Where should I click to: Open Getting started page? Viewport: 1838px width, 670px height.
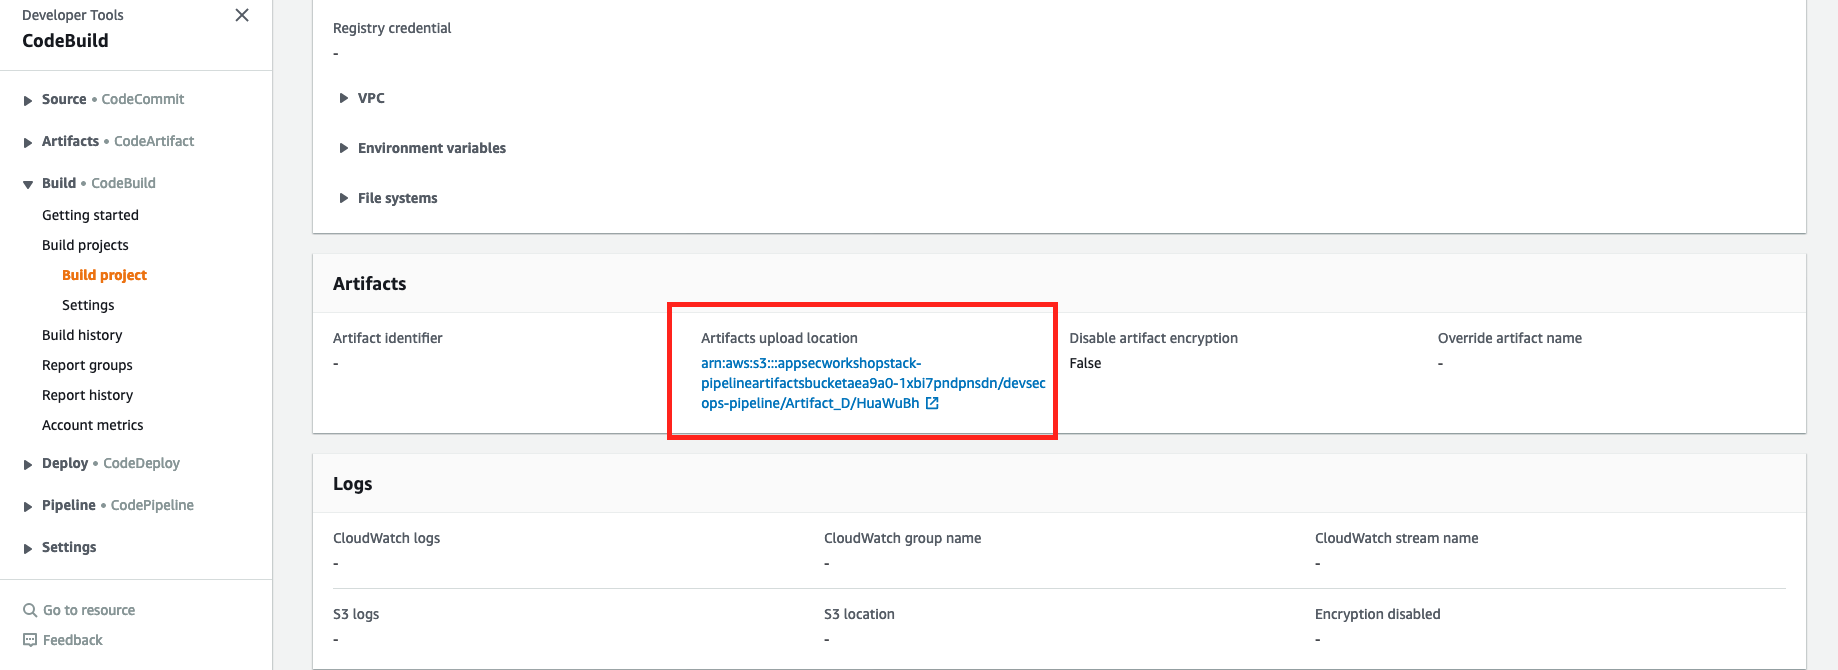[x=90, y=215]
